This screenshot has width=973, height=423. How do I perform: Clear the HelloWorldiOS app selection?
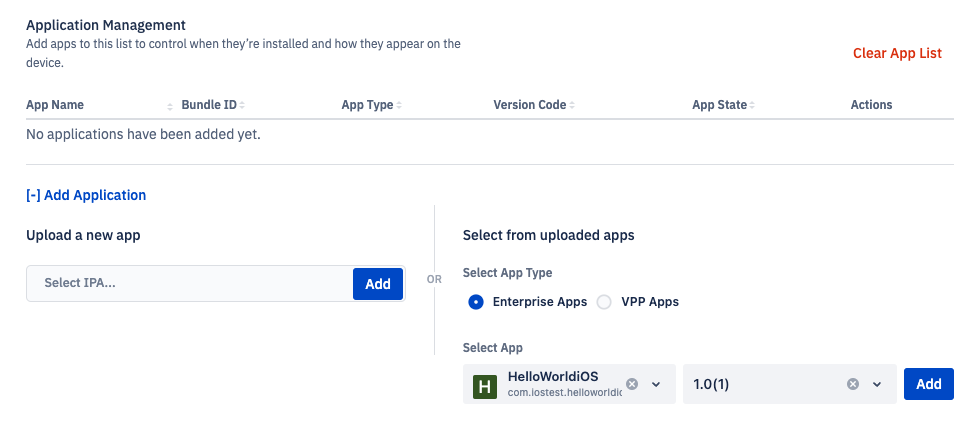click(x=632, y=384)
